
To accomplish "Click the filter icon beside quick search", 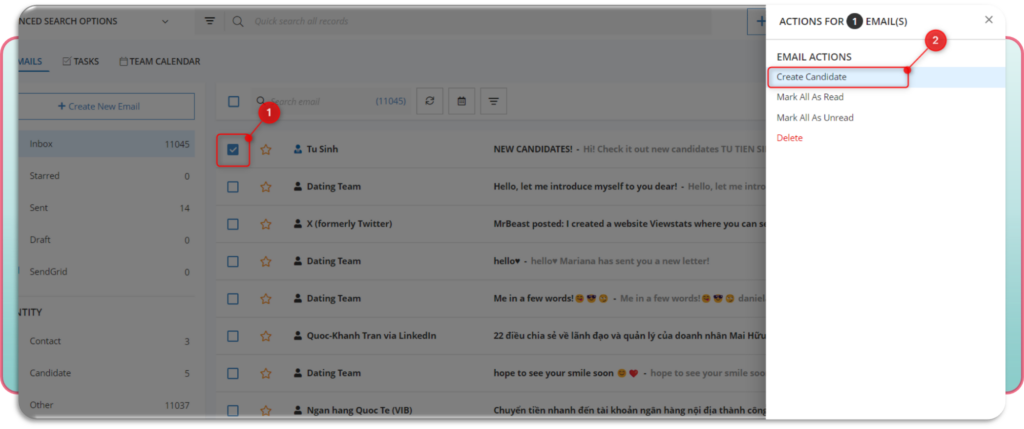I will coord(210,21).
